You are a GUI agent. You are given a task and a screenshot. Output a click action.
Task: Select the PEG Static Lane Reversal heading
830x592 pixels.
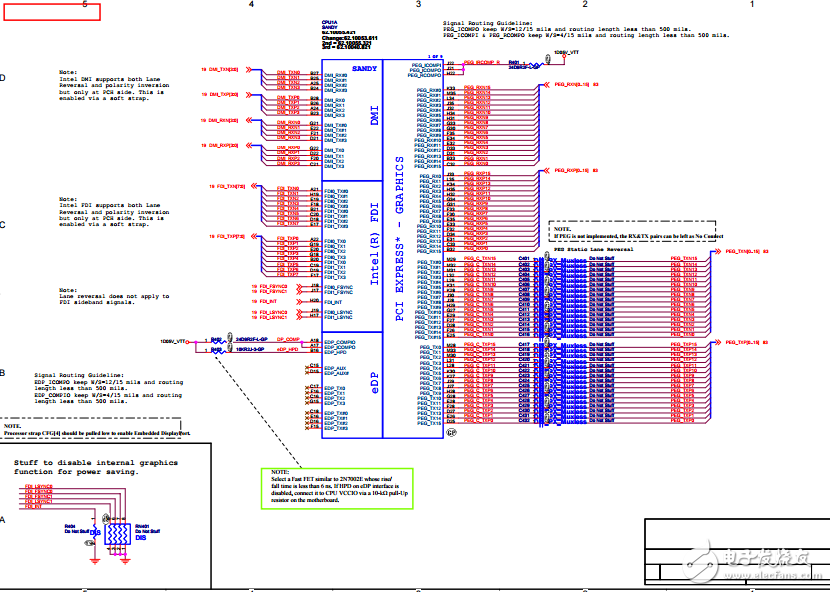tap(594, 248)
